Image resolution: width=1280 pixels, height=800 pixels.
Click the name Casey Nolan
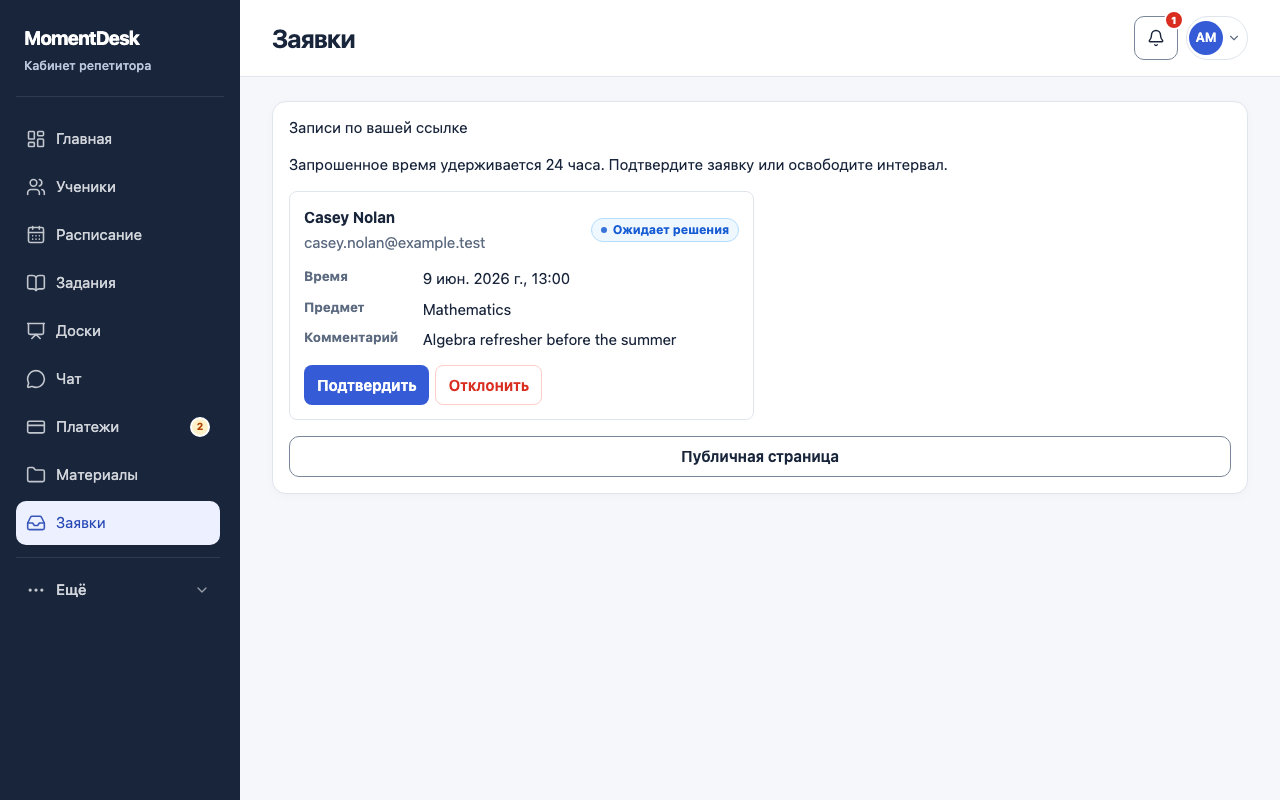349,218
